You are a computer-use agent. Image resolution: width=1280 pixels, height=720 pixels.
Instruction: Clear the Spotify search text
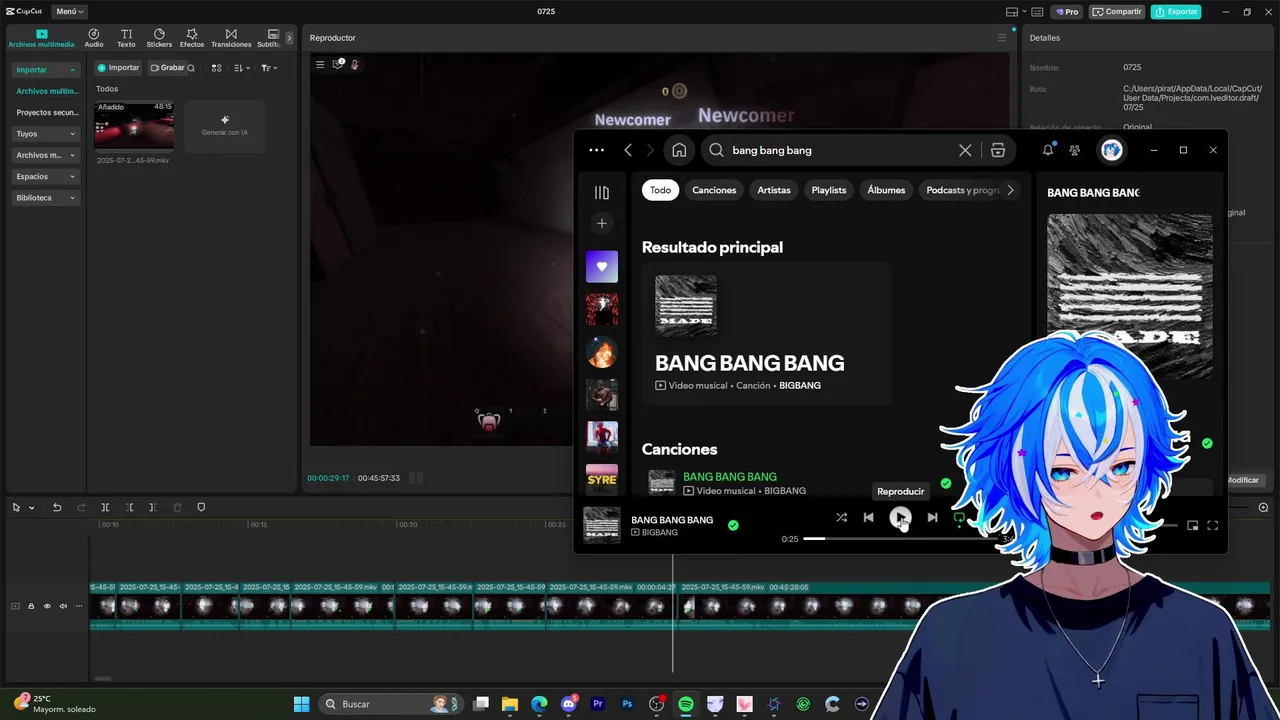965,150
